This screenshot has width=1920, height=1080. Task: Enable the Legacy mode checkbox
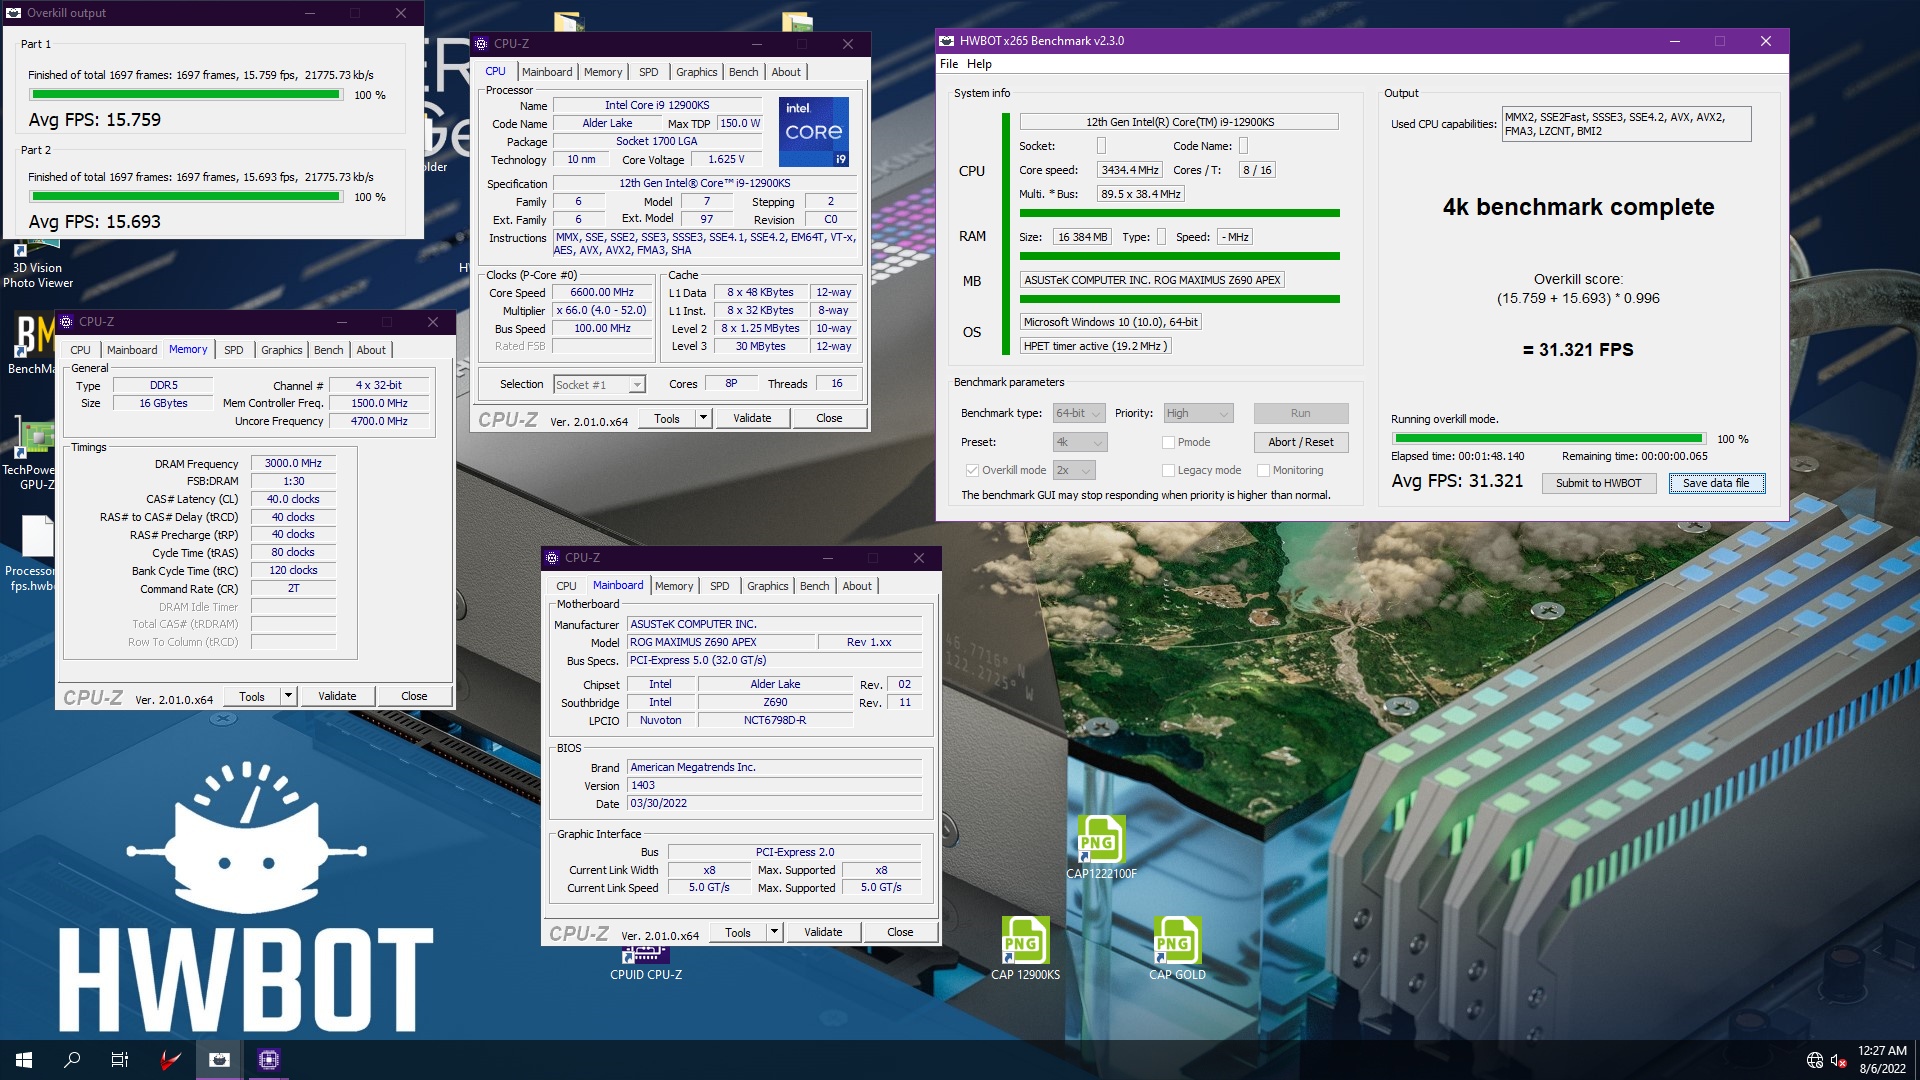[1168, 470]
